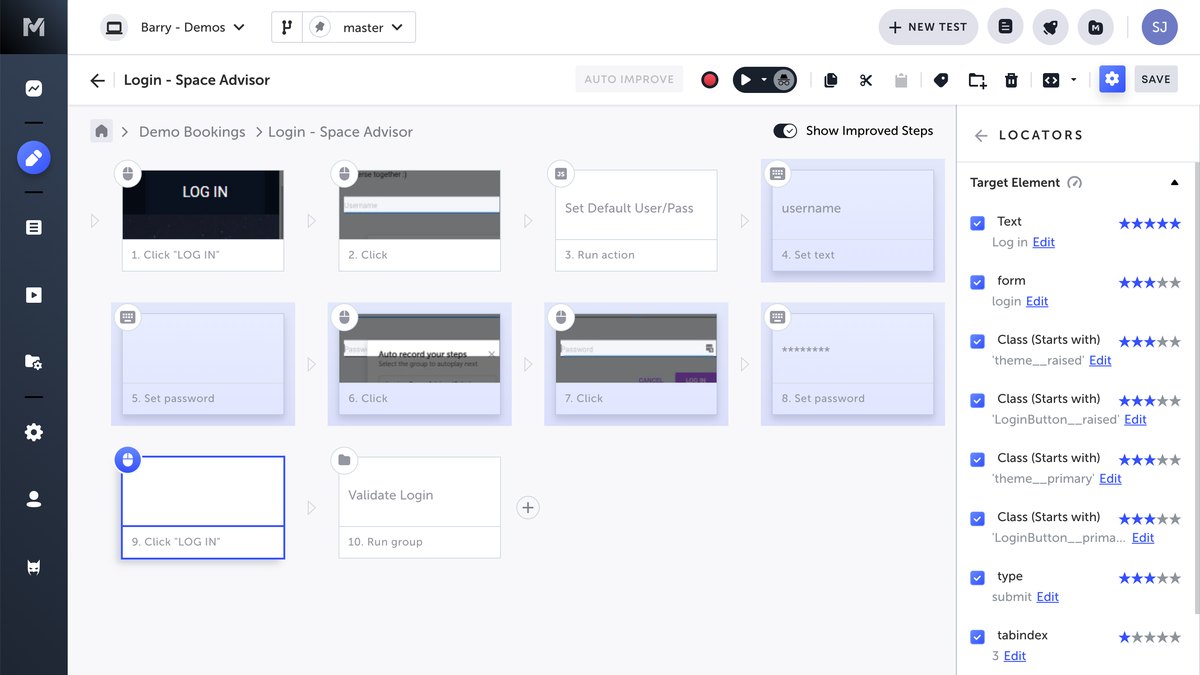
Task: Open the folder settings icon in sidebar
Action: pyautogui.click(x=34, y=362)
